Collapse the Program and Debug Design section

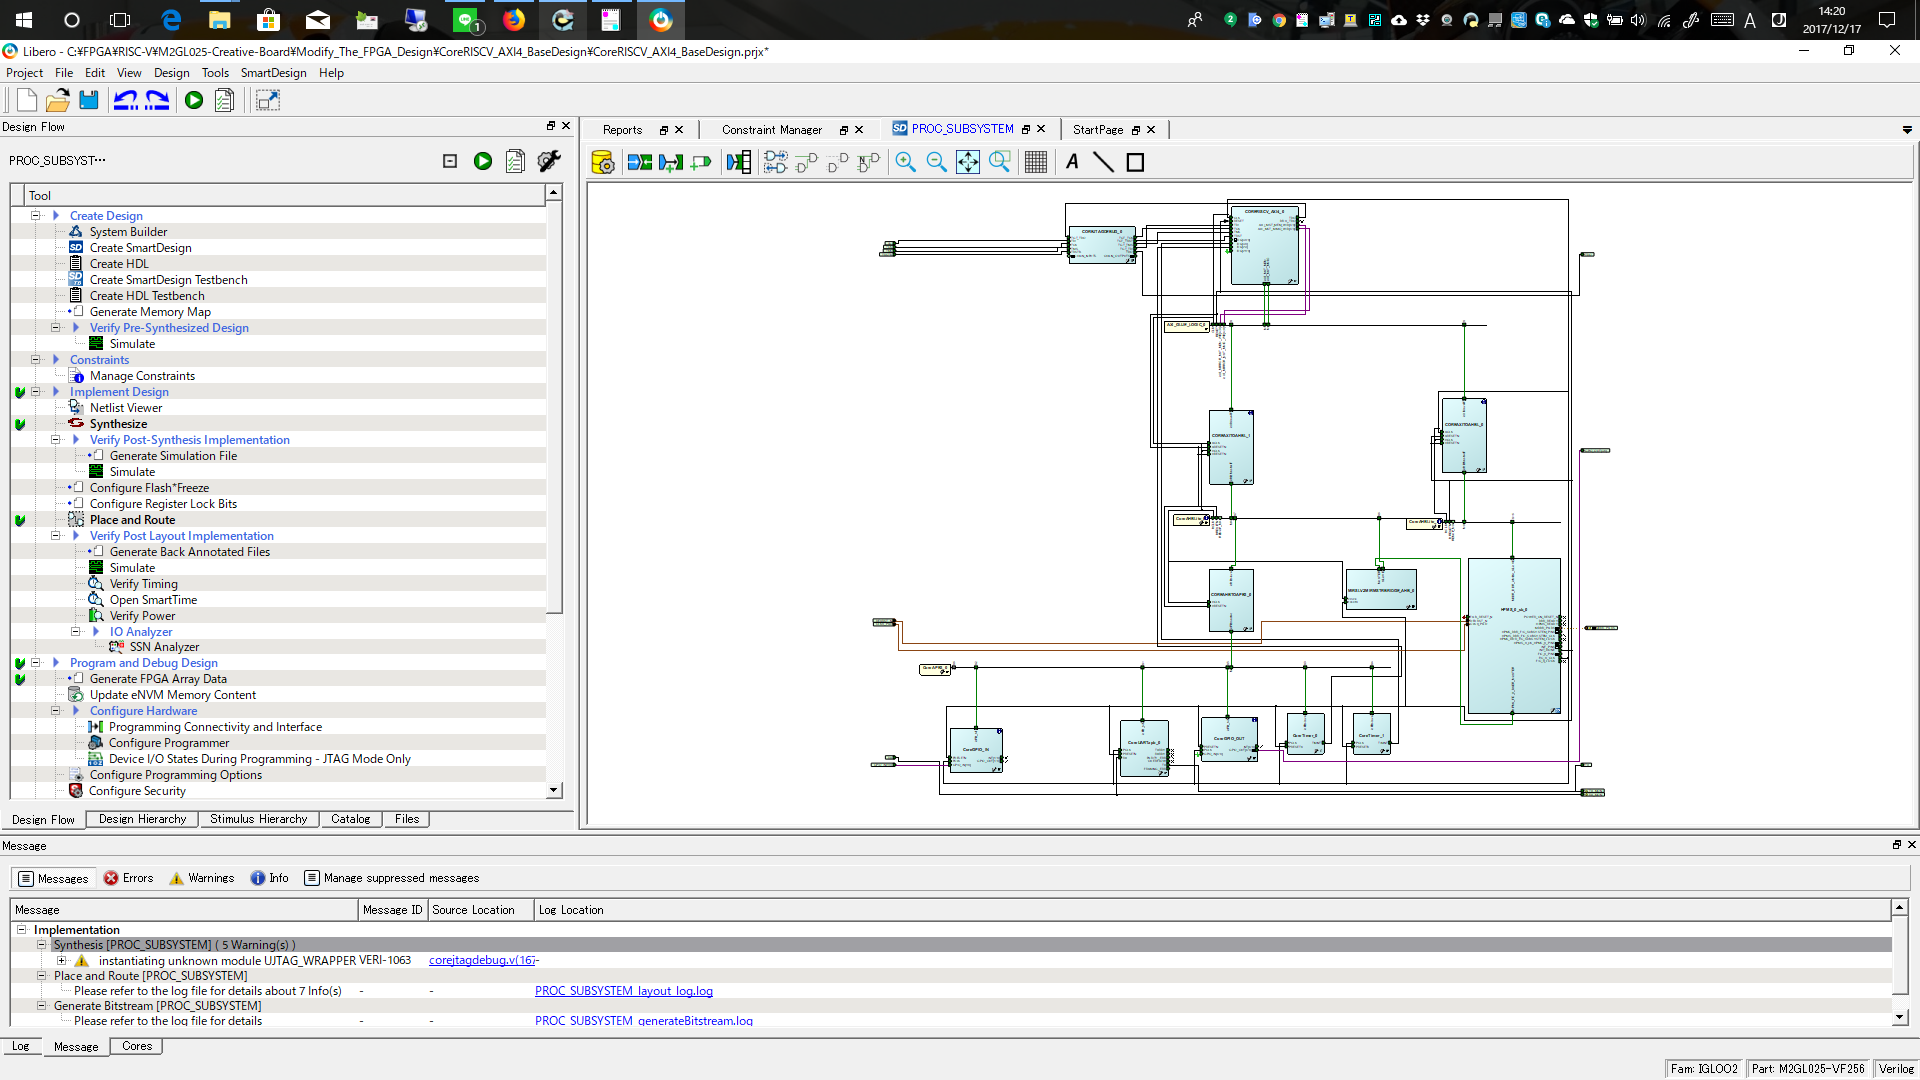point(36,662)
